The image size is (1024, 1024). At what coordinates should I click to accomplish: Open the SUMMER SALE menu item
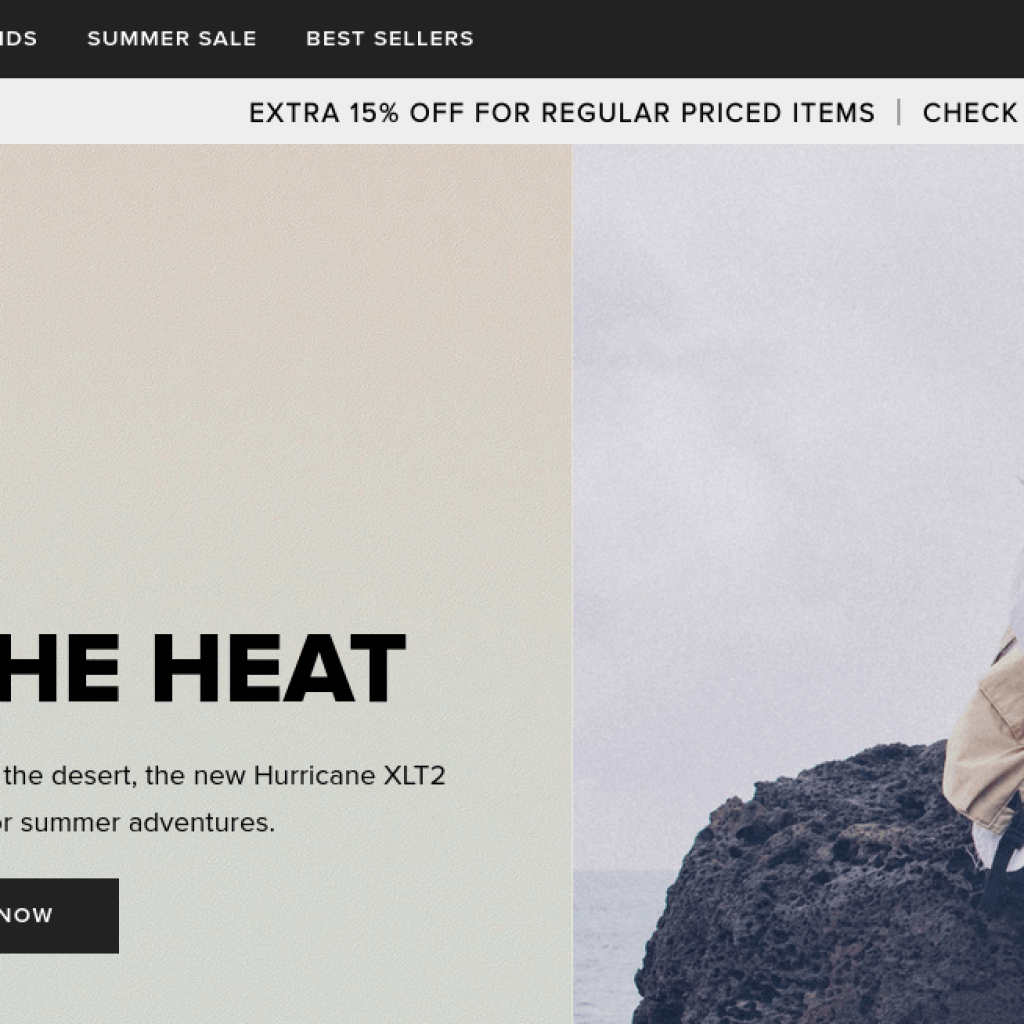[x=172, y=39]
